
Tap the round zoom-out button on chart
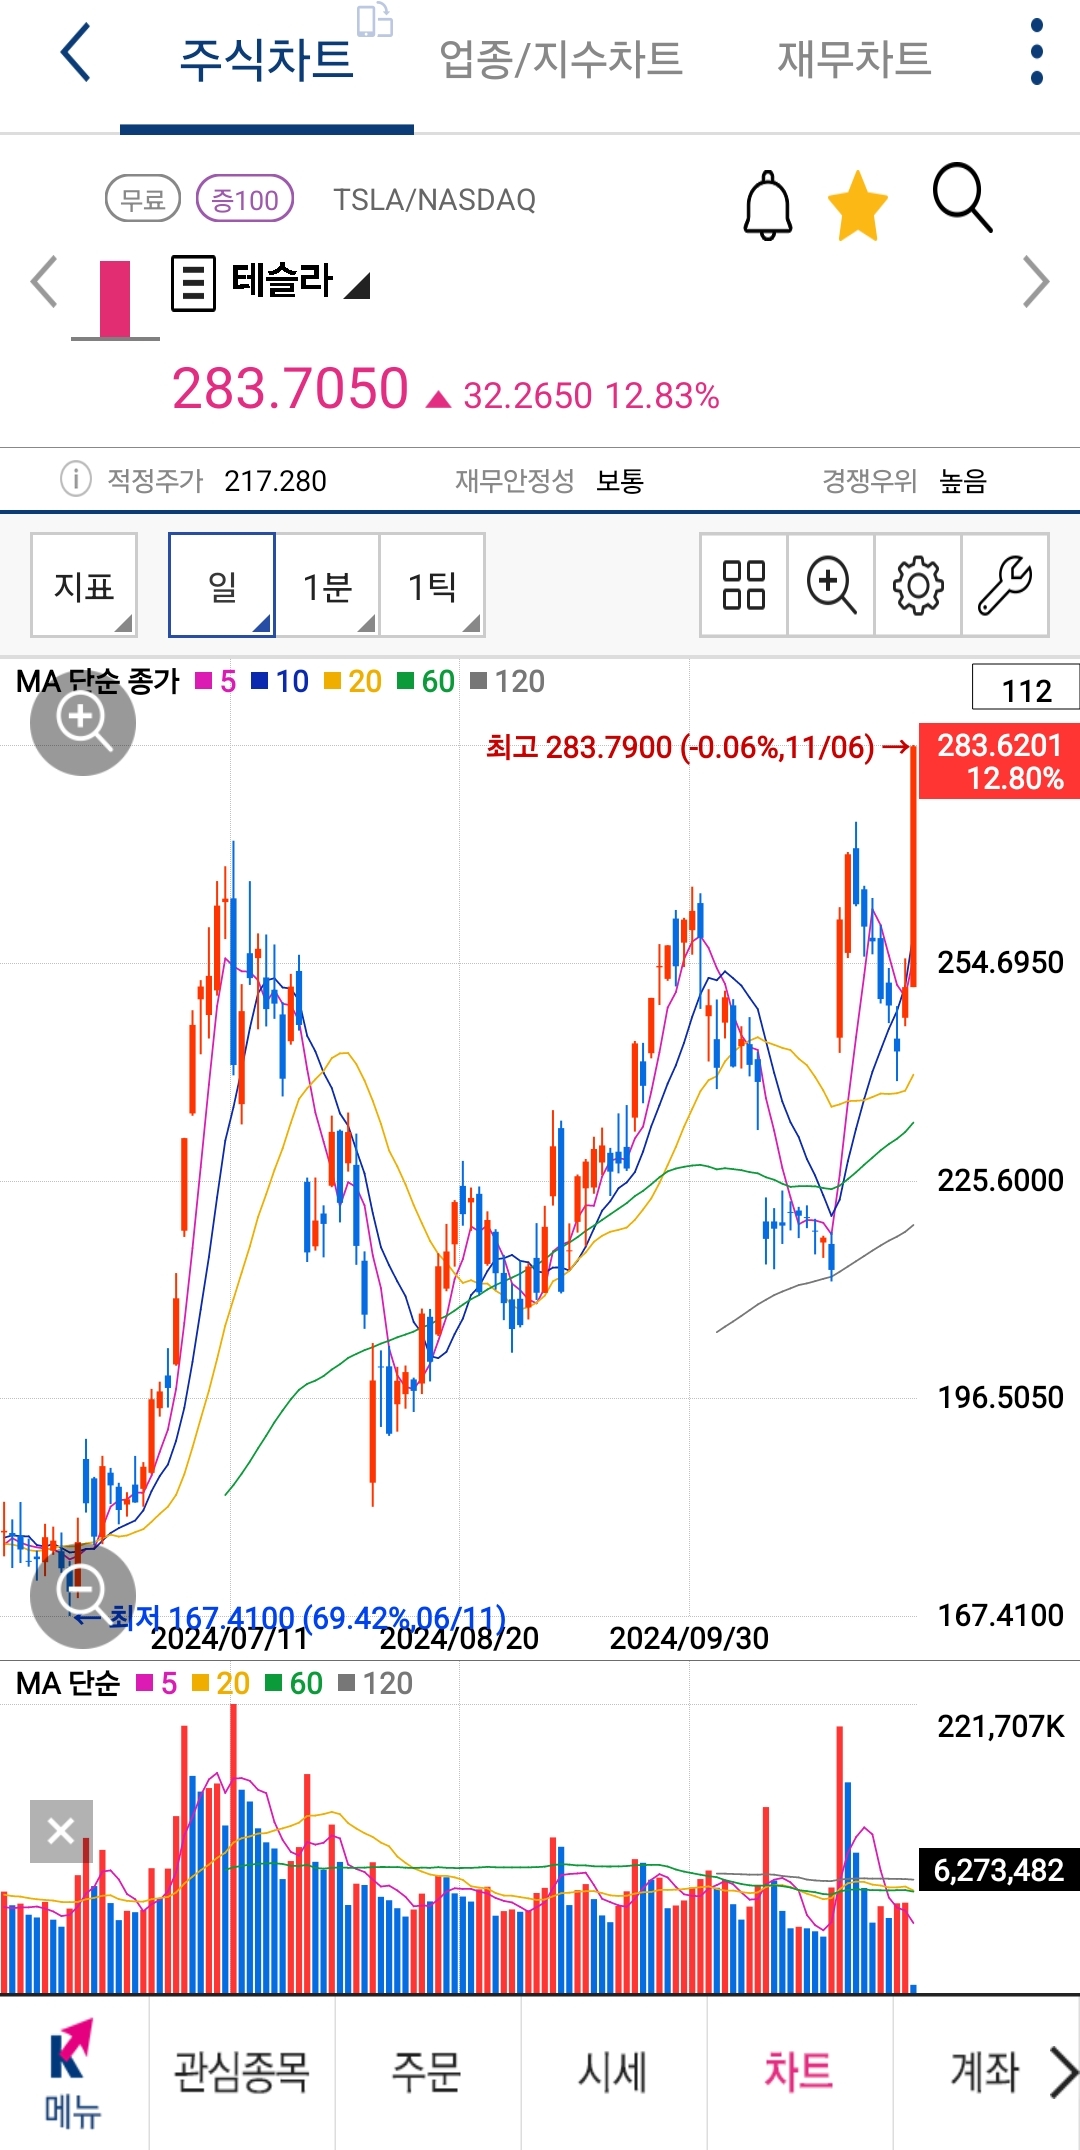[x=83, y=1595]
